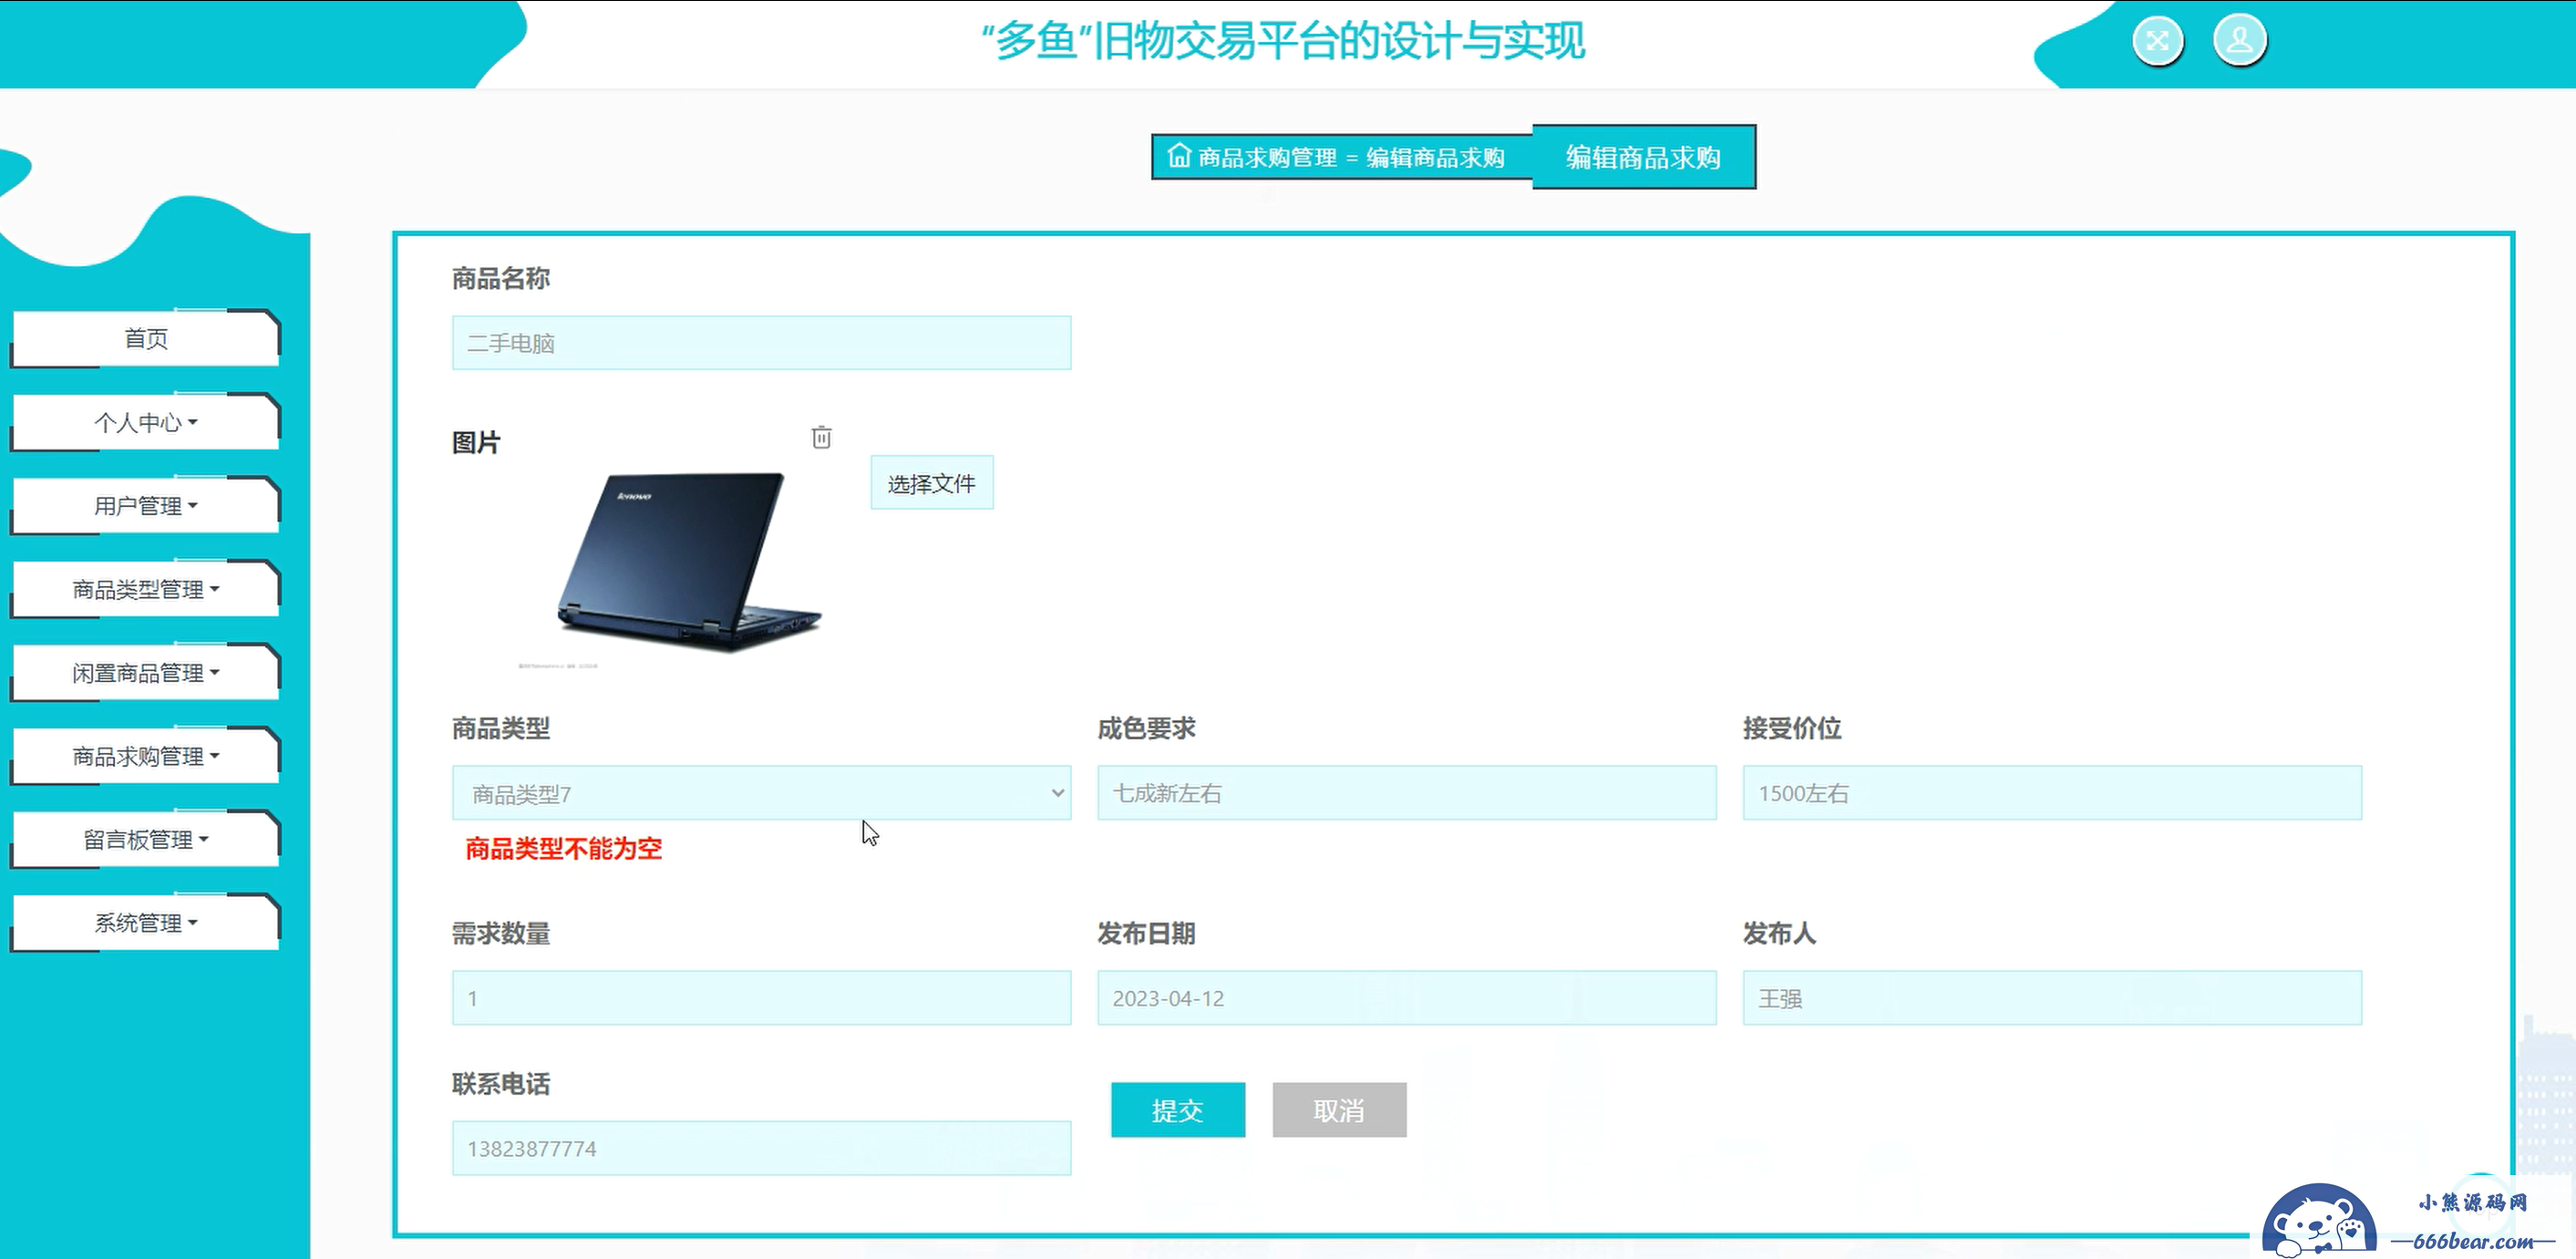Click the red 商品类型不能为空 error text
The height and width of the screenshot is (1259, 2576).
tap(563, 848)
